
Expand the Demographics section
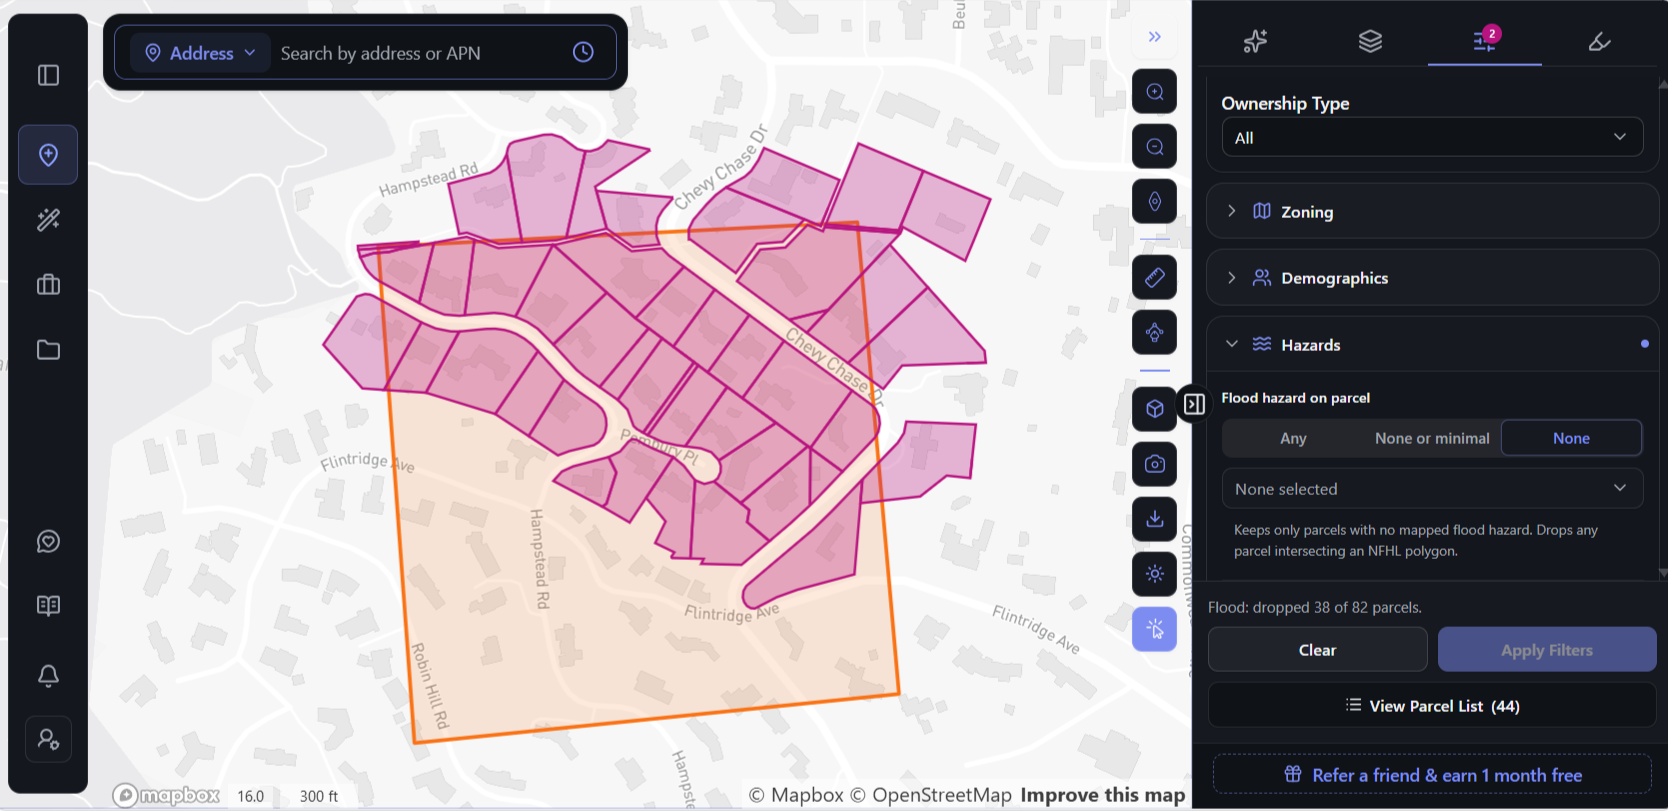[1432, 278]
